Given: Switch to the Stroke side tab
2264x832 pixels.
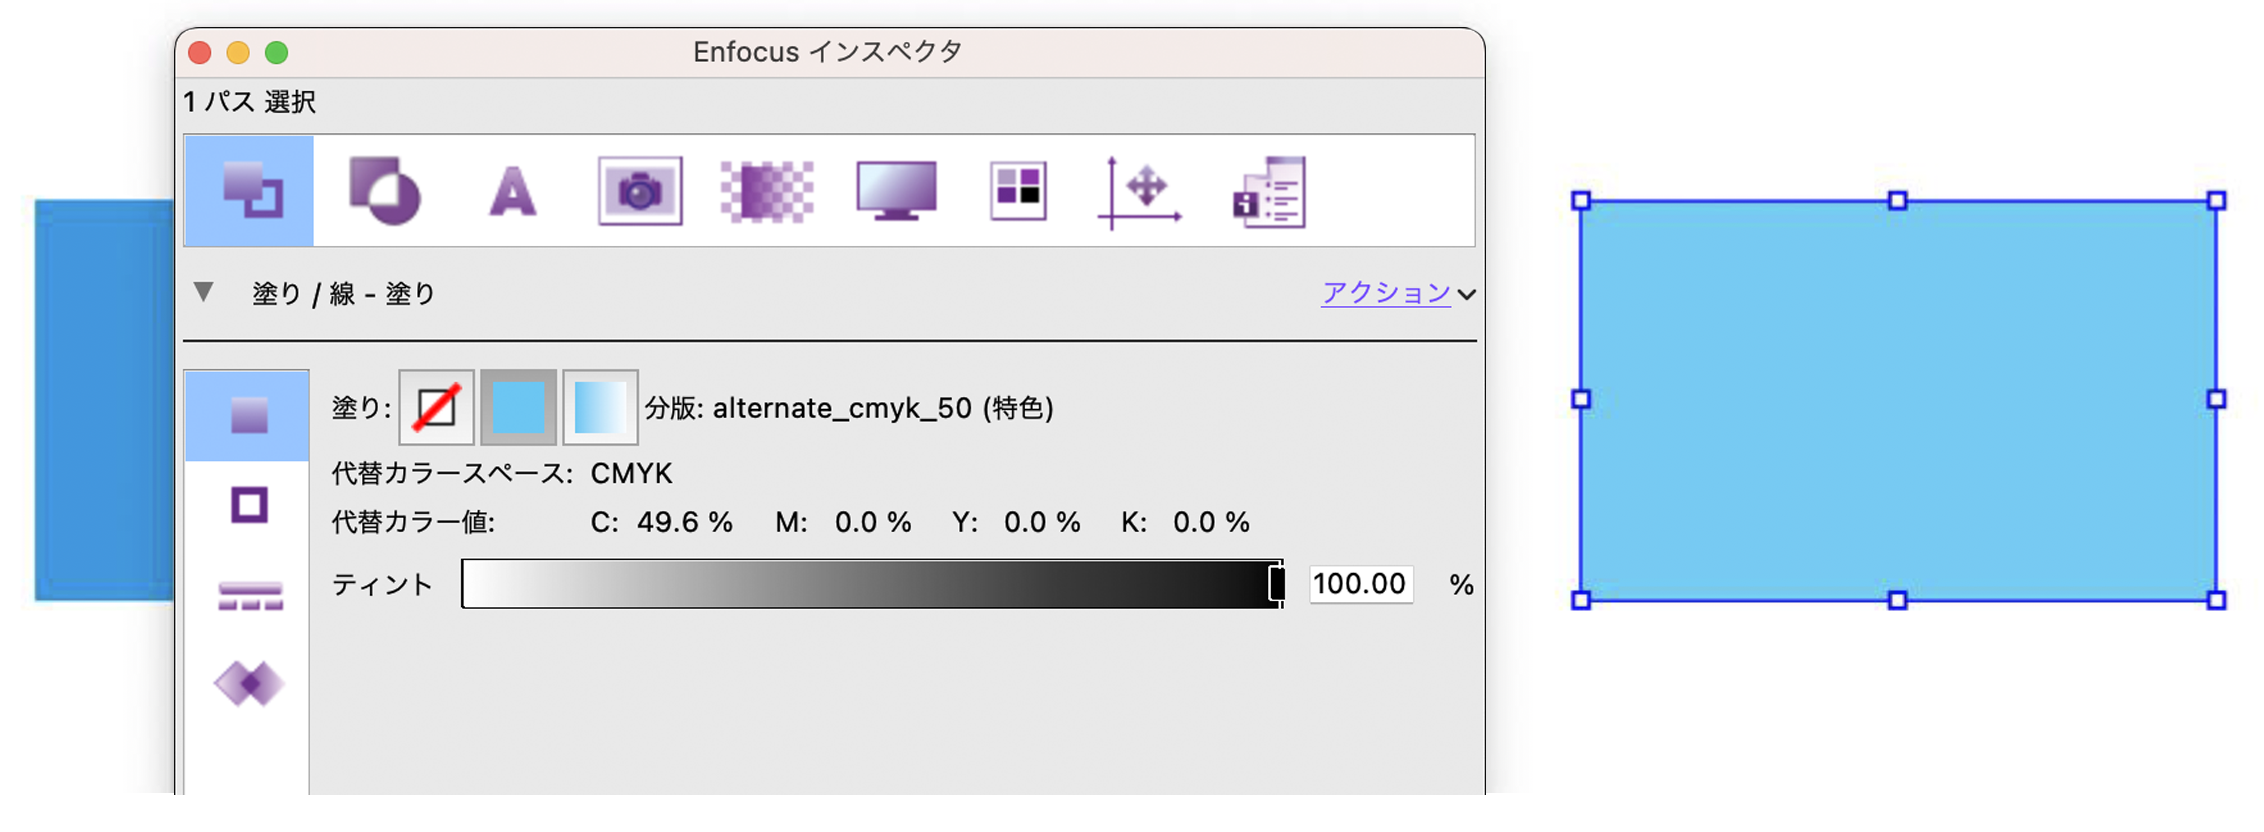Looking at the screenshot, I should [249, 505].
